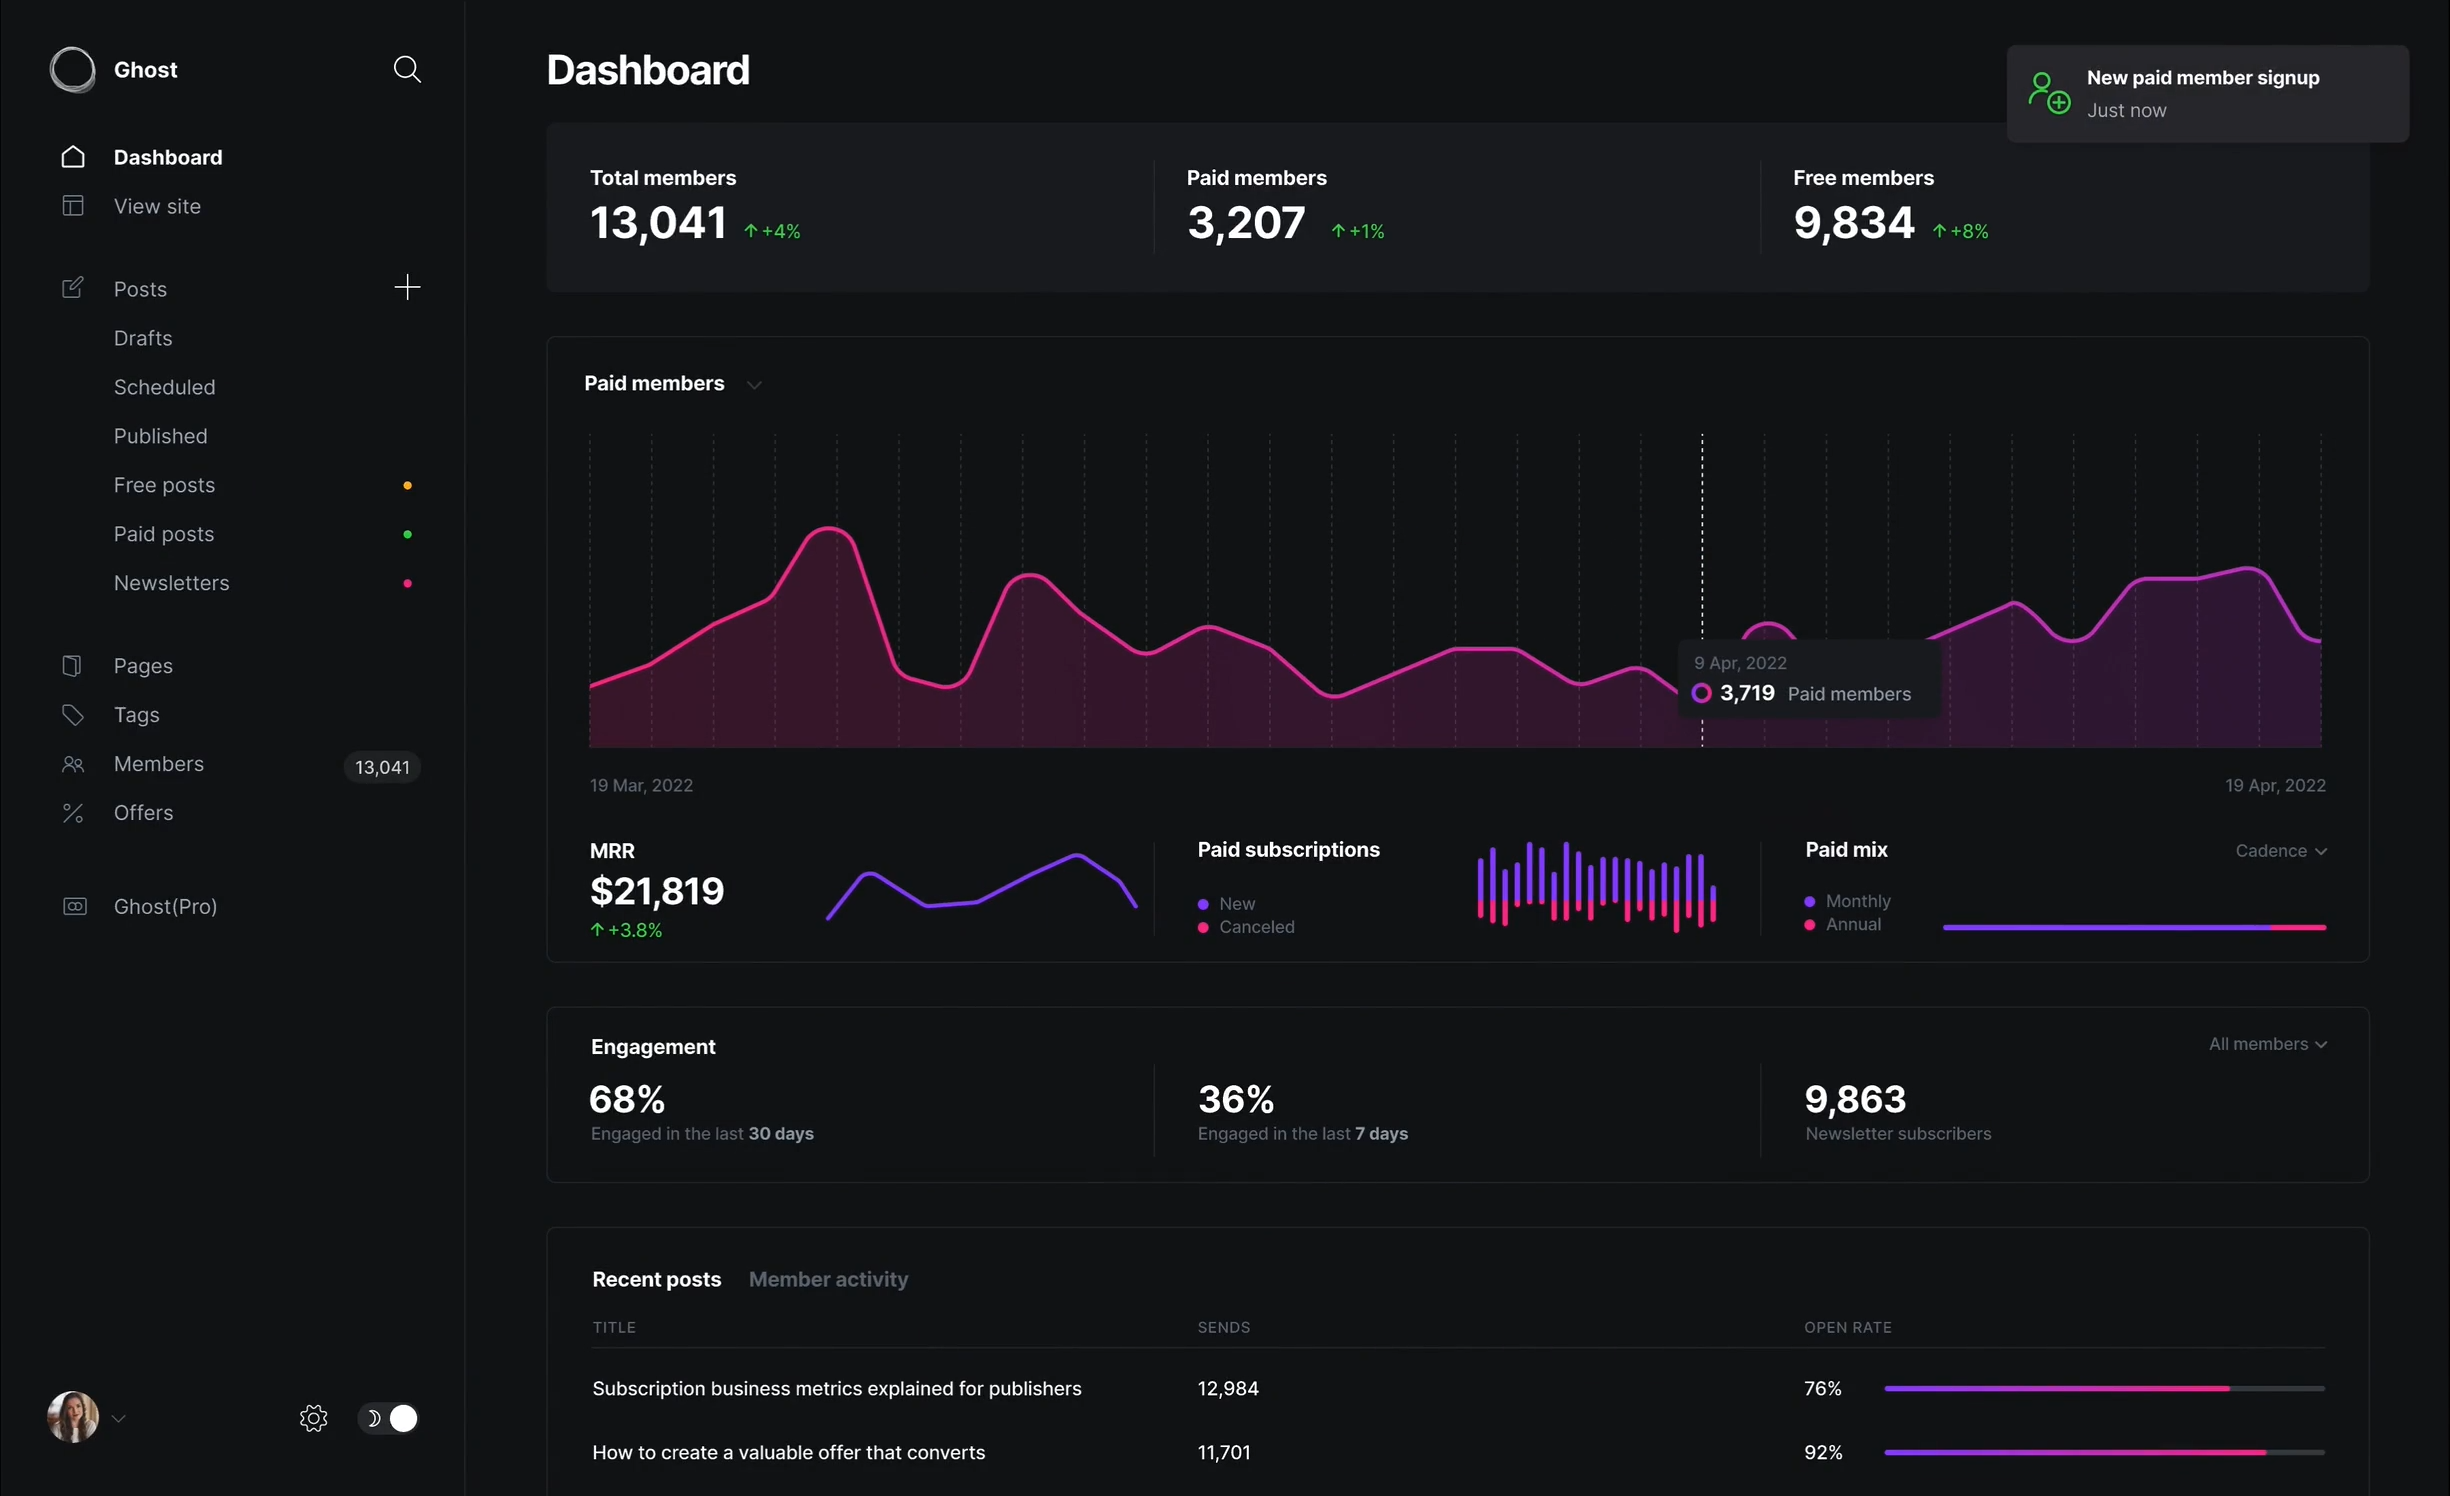Click the plus icon to create a new post
2450x1496 pixels.
pyautogui.click(x=407, y=288)
